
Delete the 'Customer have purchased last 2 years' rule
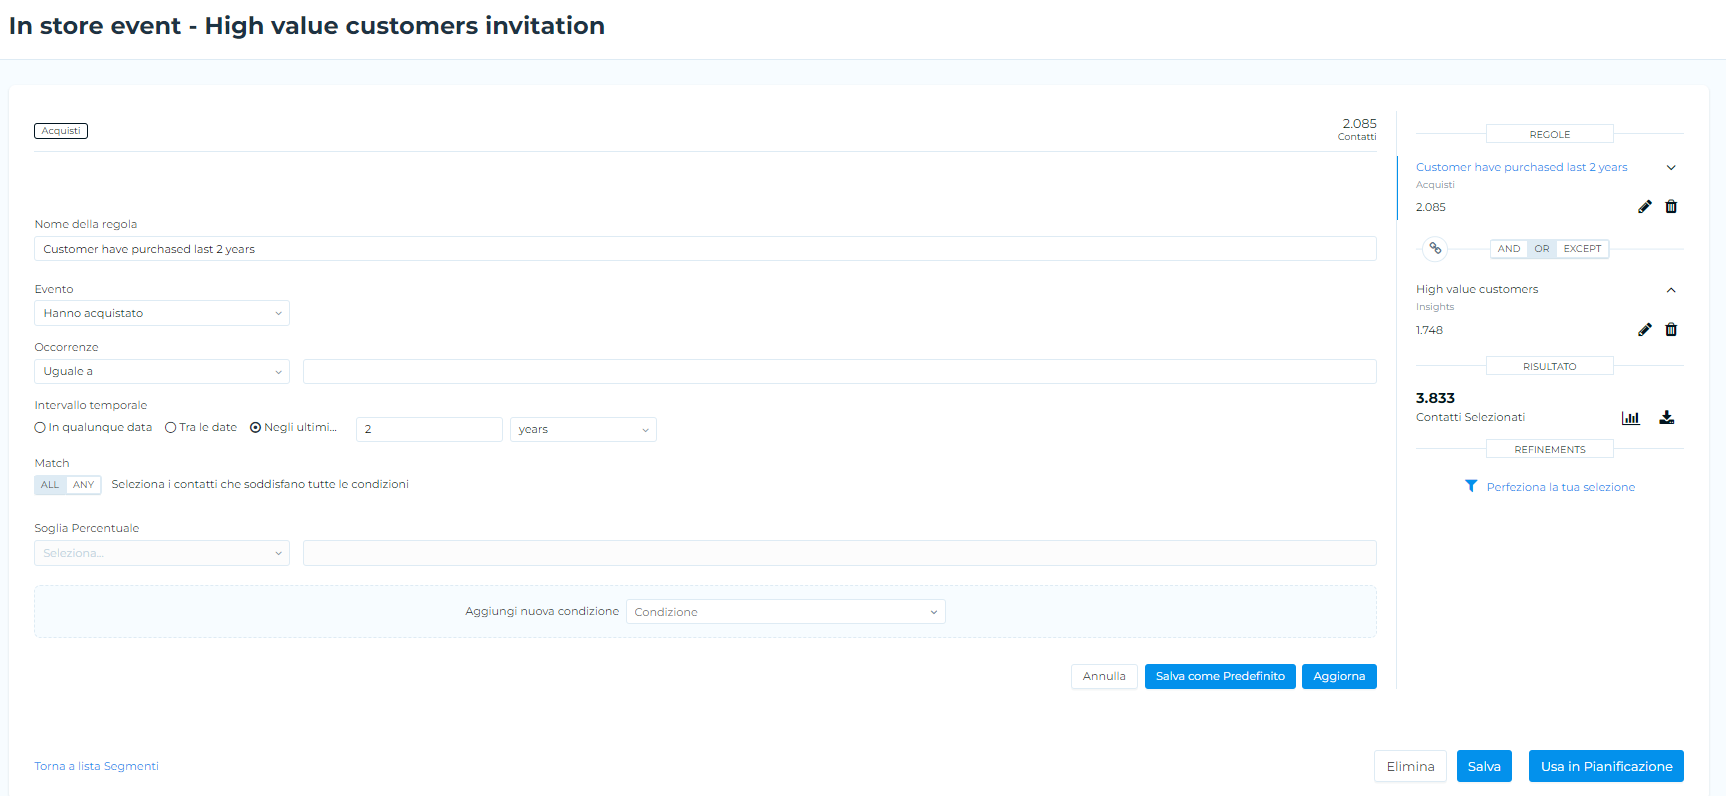[1671, 207]
